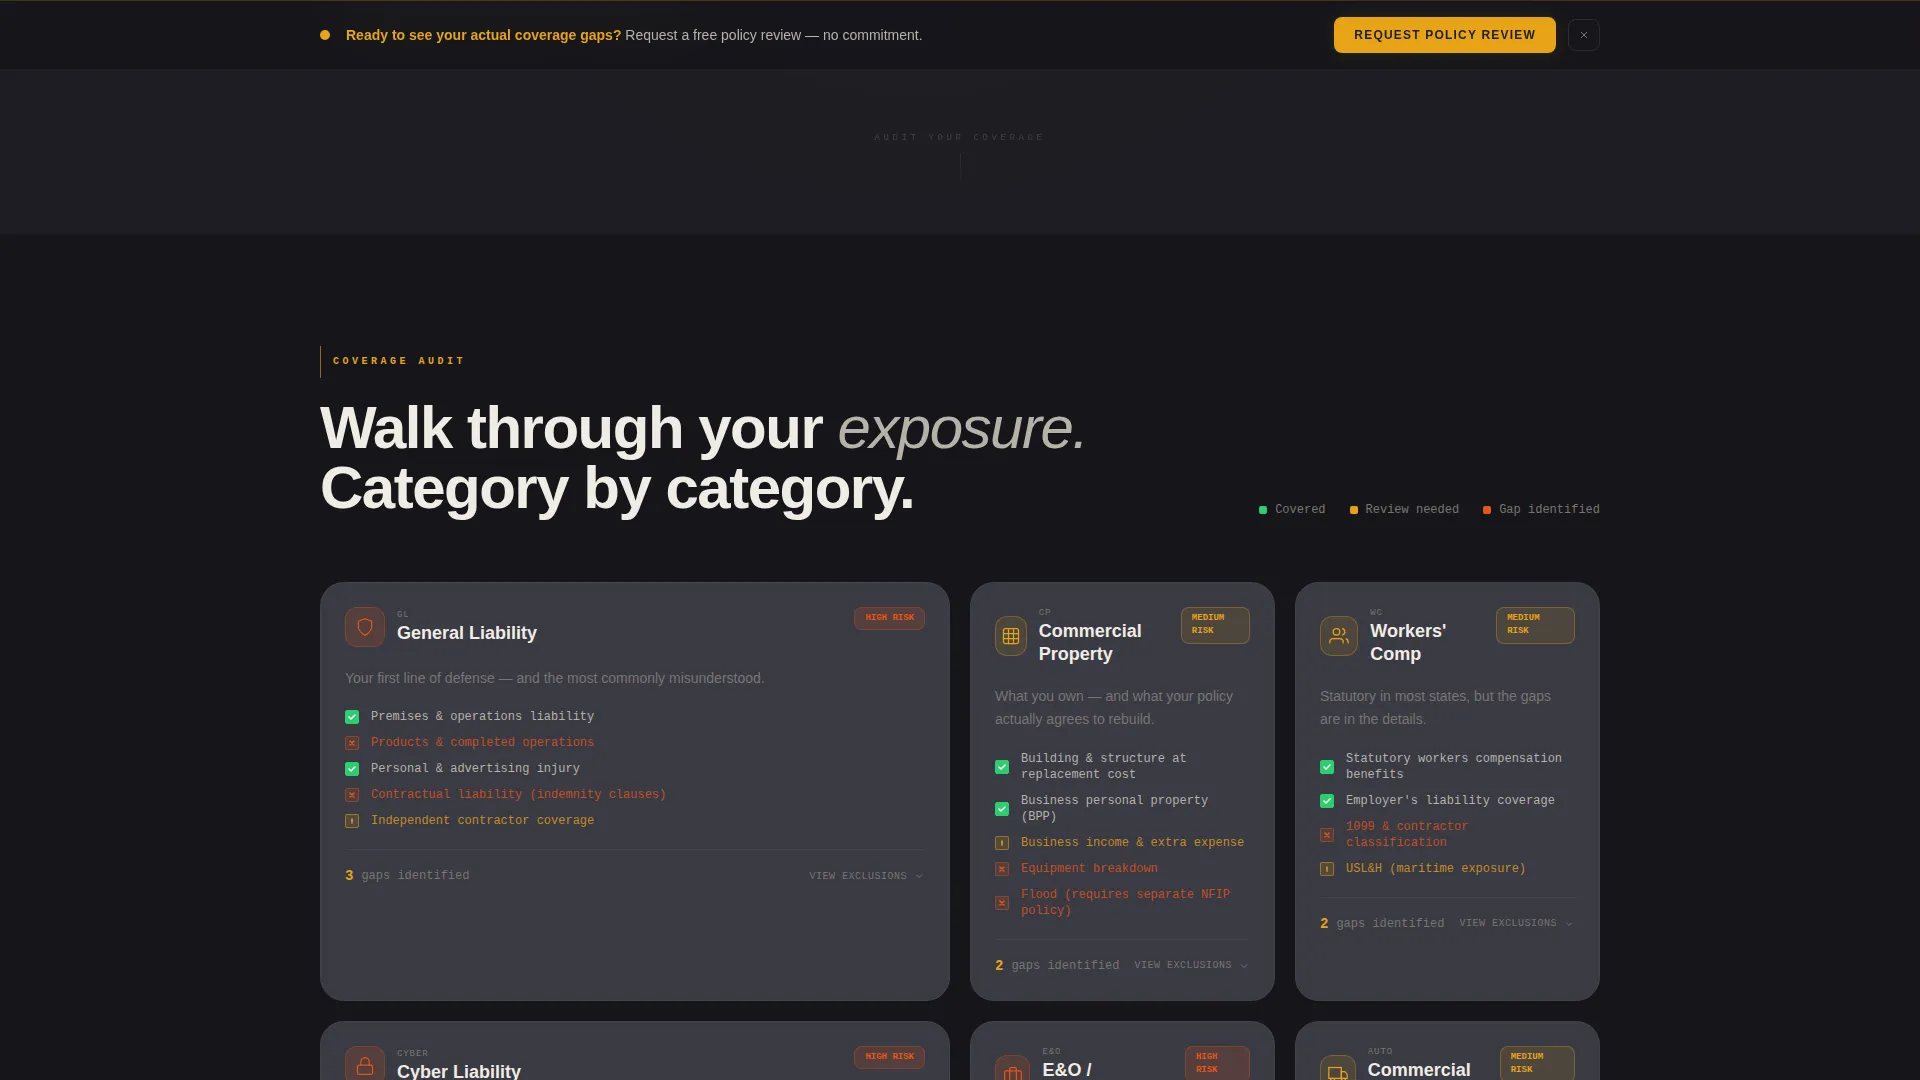Click the Commercial Auto truck icon

pyautogui.click(x=1338, y=1068)
